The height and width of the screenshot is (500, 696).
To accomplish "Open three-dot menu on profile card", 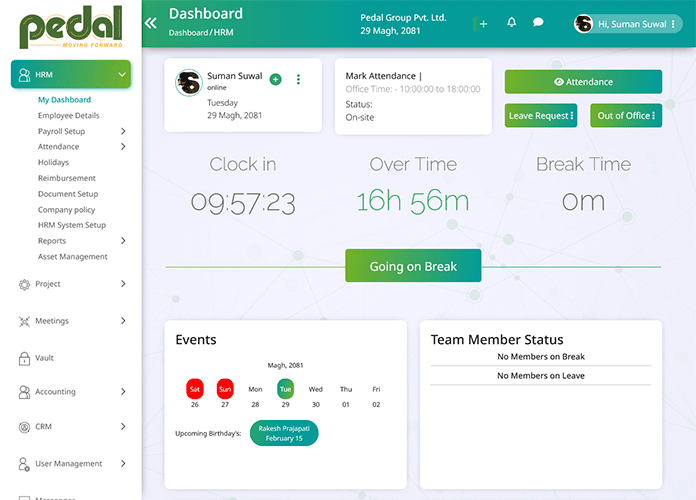I will click(298, 79).
